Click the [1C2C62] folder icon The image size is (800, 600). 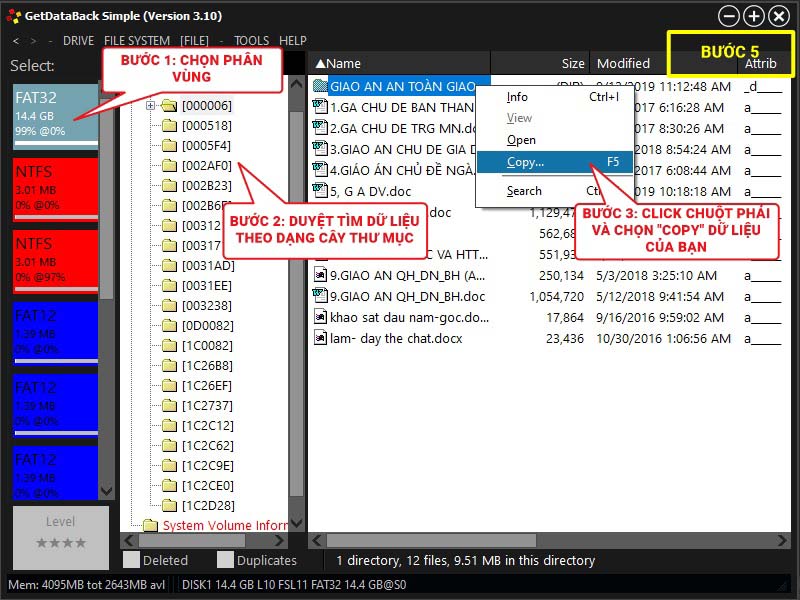(169, 445)
